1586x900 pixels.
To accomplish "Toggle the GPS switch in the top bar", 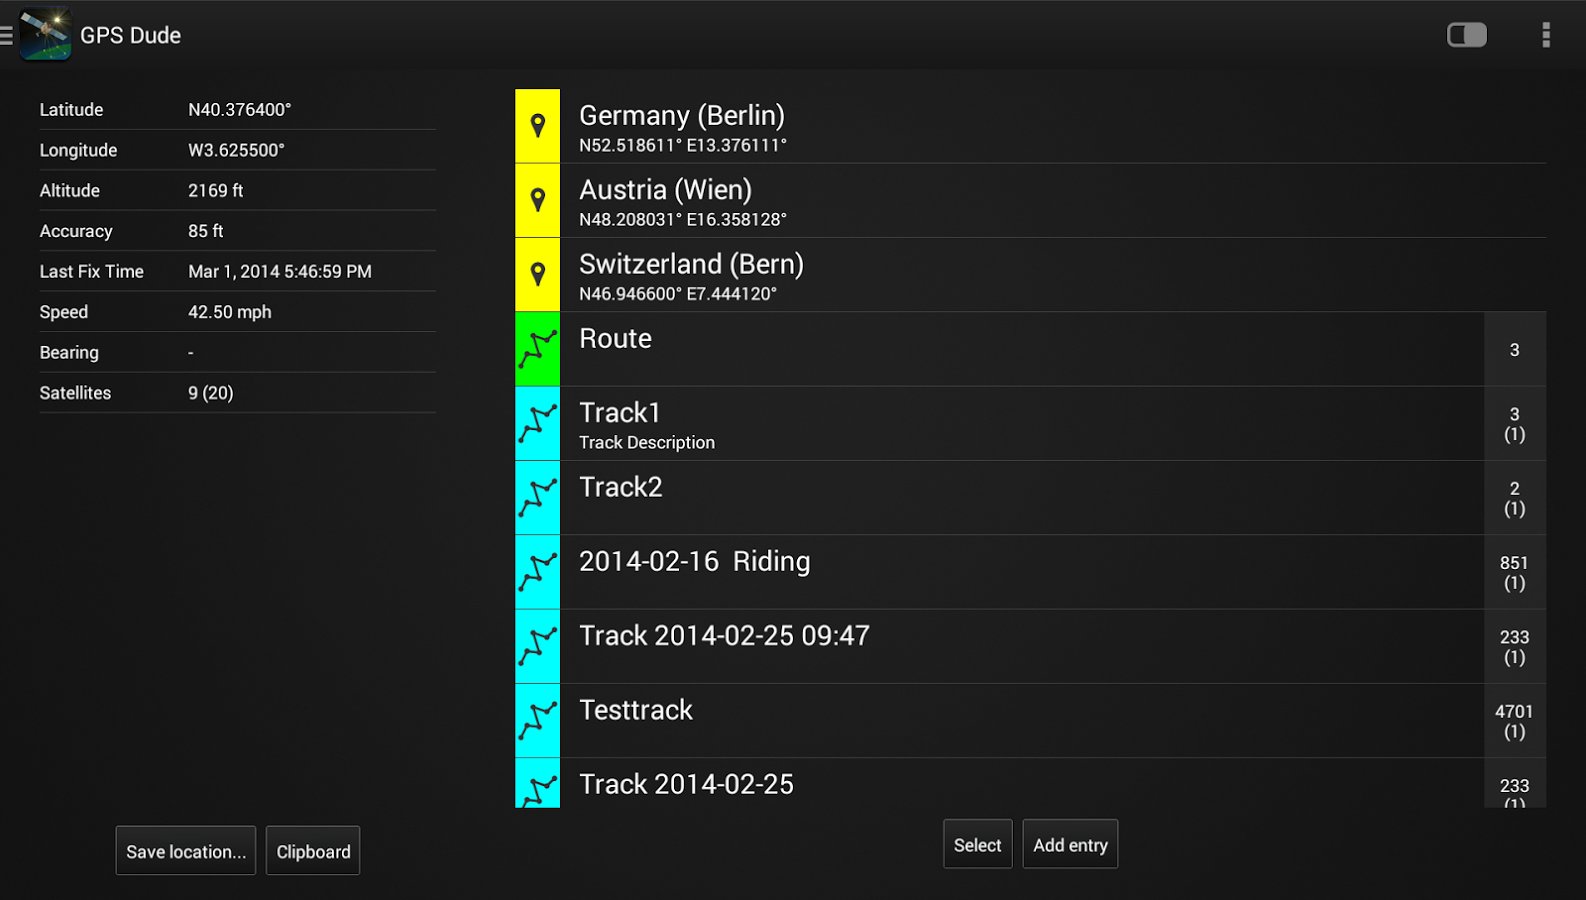I will (x=1467, y=35).
